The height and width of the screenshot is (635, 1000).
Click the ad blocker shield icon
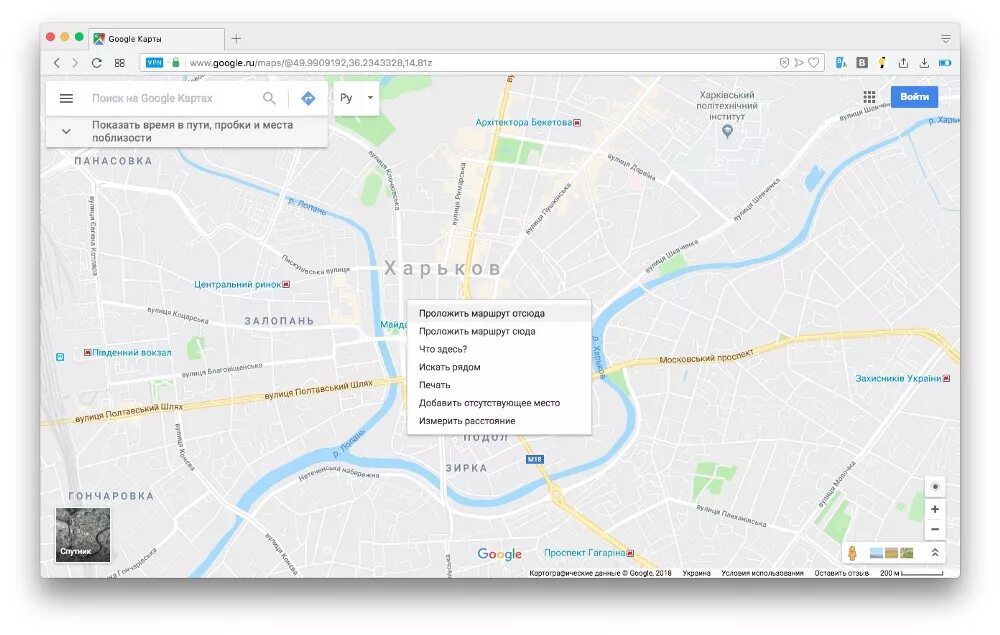click(x=784, y=62)
